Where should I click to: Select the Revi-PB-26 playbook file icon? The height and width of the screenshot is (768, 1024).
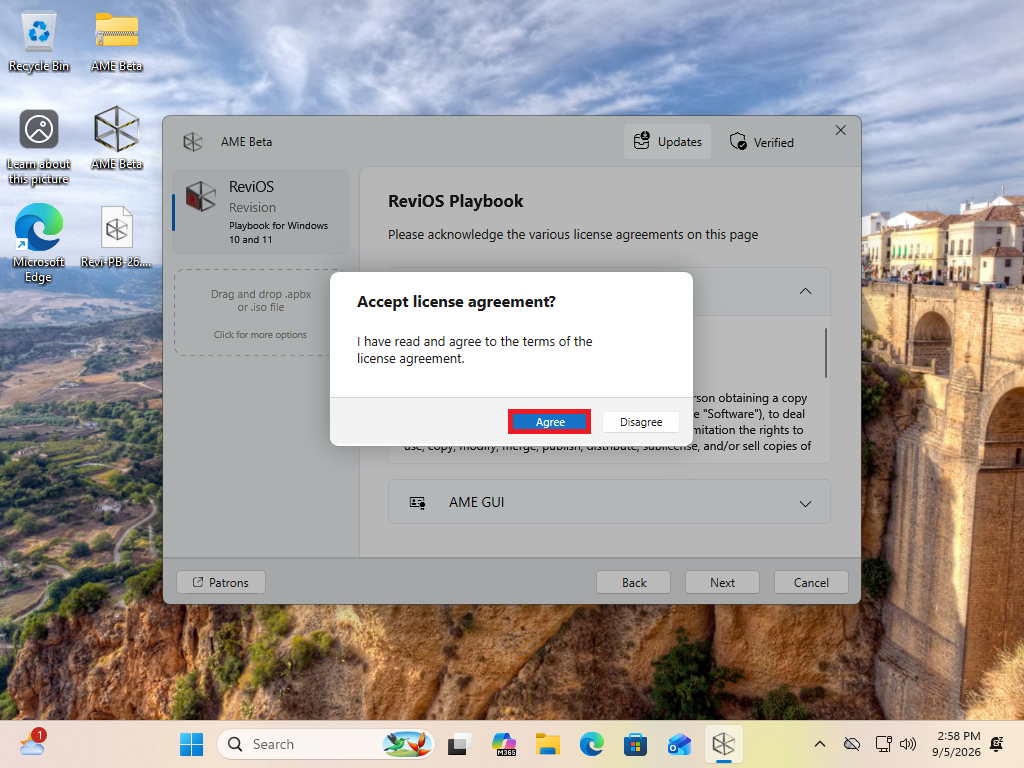[x=116, y=236]
